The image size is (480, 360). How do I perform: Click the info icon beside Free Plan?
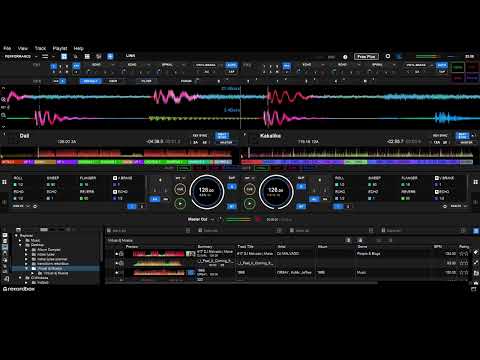click(x=345, y=57)
